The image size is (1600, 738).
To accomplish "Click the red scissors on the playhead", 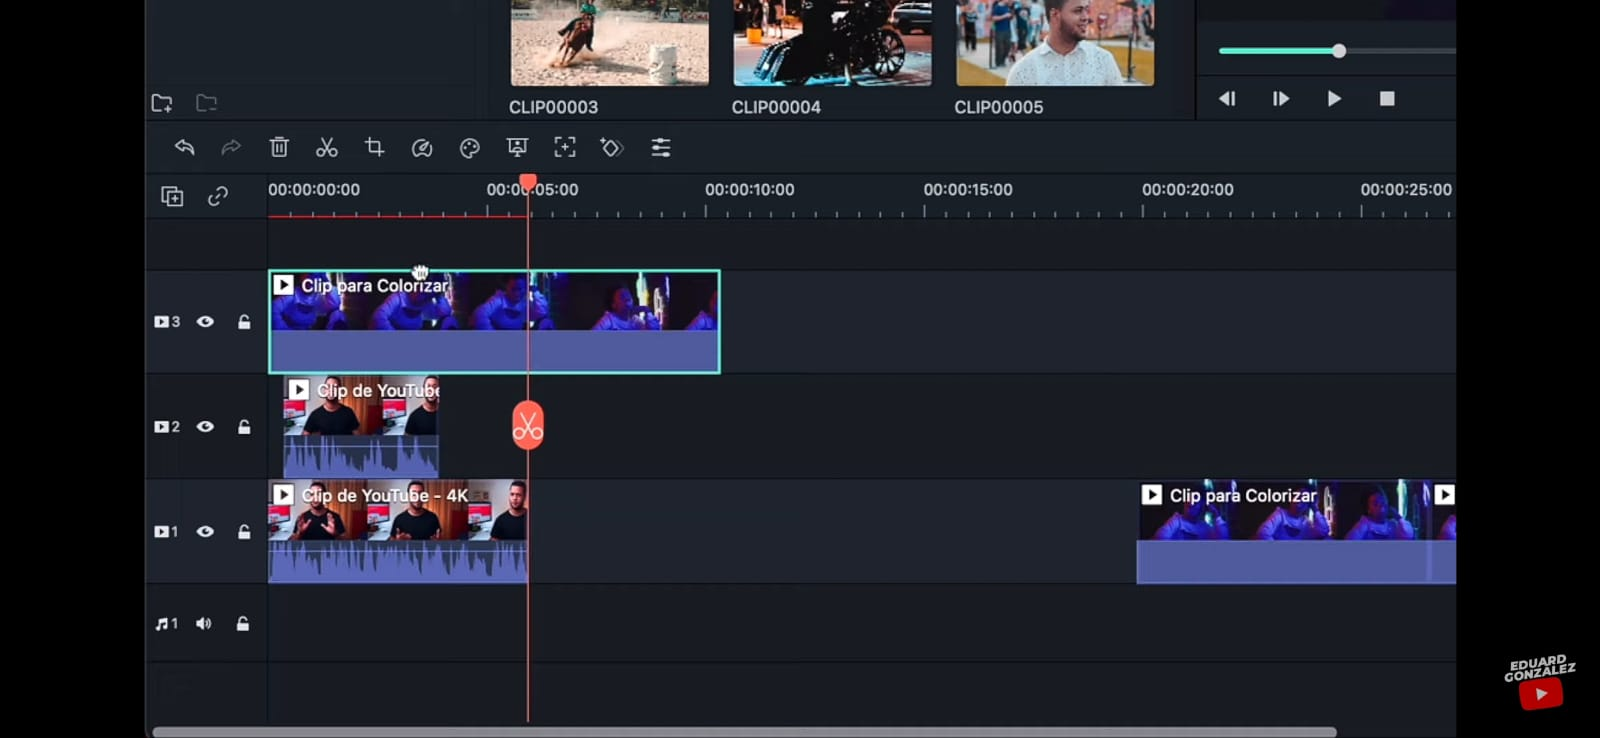I will 528,426.
